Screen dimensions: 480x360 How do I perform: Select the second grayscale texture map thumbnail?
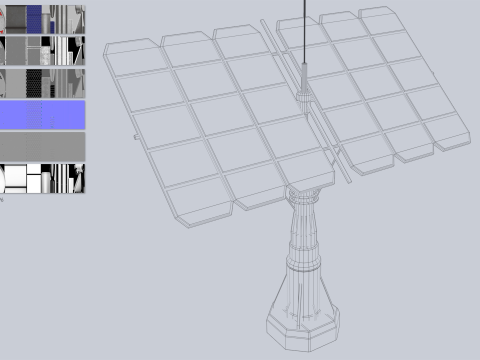coord(42,51)
